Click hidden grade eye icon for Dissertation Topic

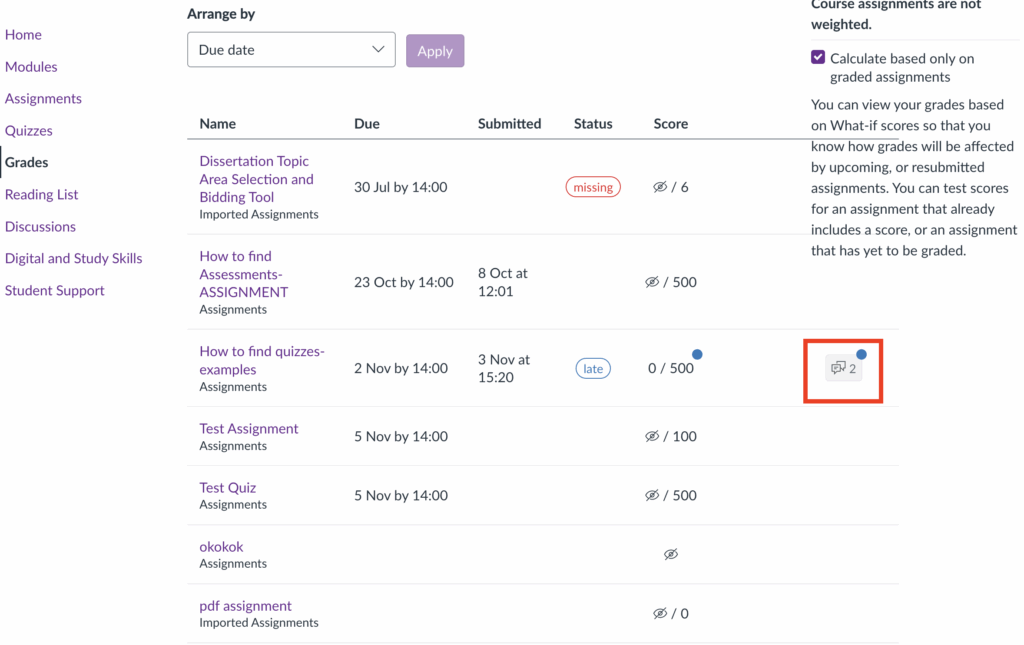click(x=660, y=187)
